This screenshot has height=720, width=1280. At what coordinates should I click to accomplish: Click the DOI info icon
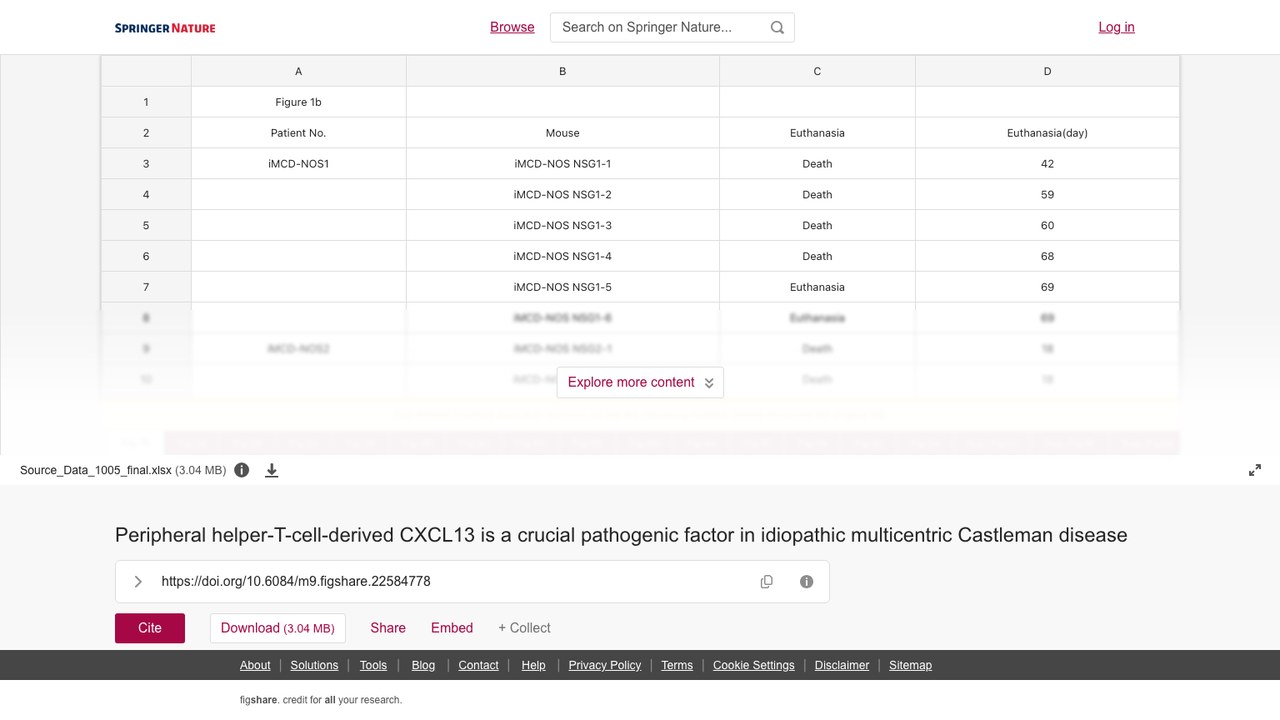[806, 582]
